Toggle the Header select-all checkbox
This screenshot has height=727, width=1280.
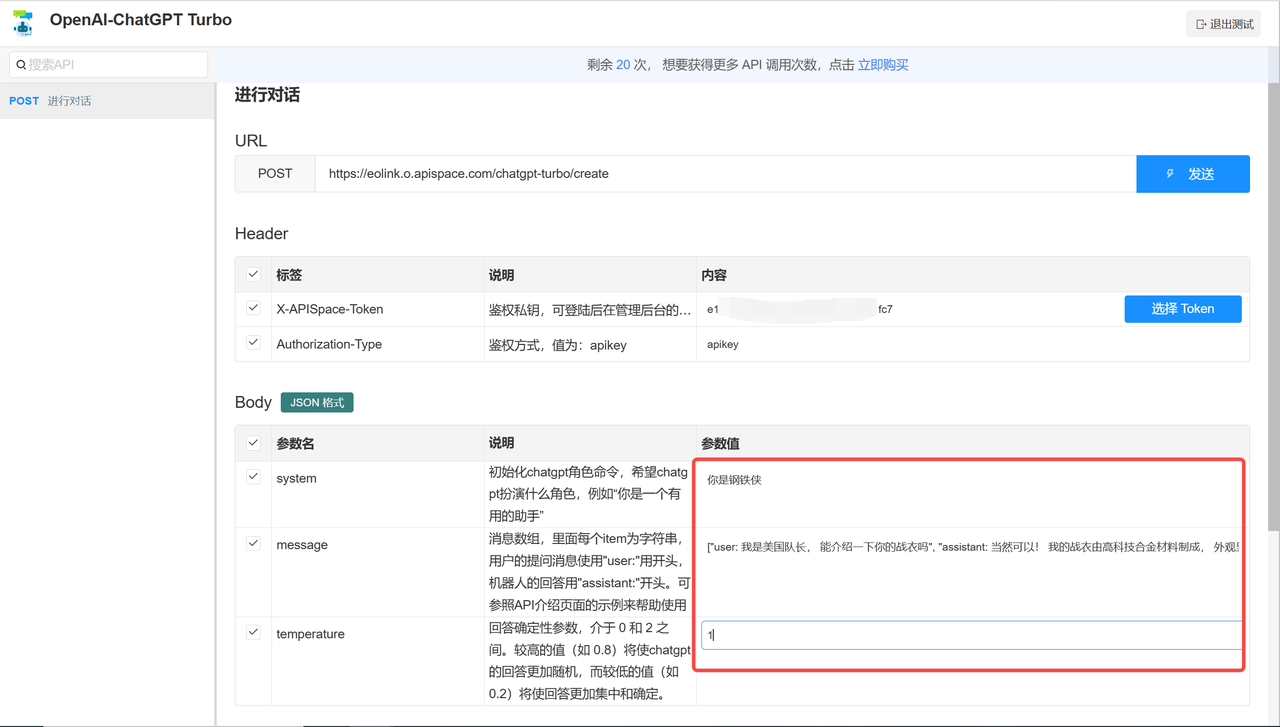point(253,274)
